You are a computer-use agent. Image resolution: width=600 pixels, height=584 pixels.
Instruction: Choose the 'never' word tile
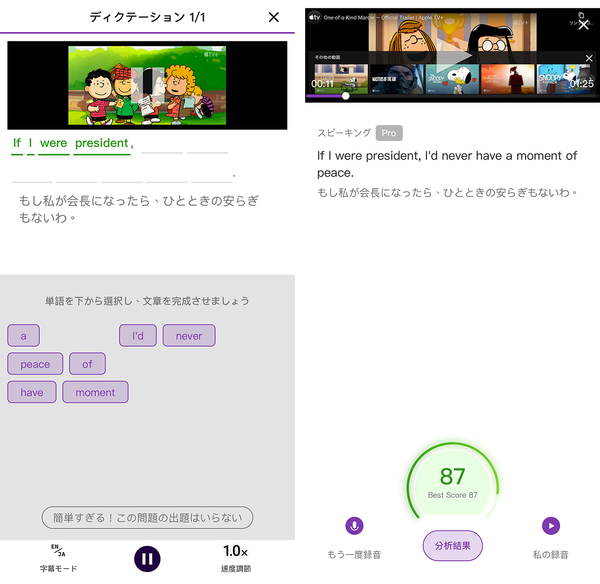(x=189, y=336)
